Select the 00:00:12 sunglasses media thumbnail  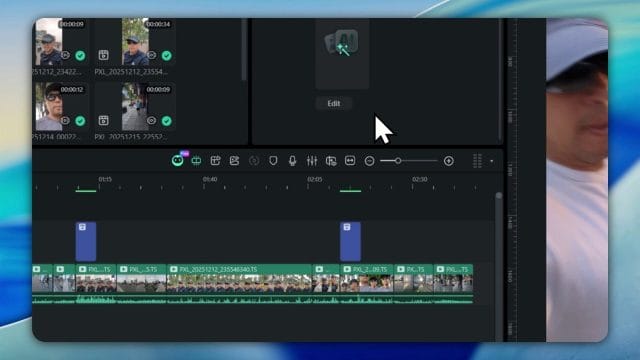(x=49, y=107)
